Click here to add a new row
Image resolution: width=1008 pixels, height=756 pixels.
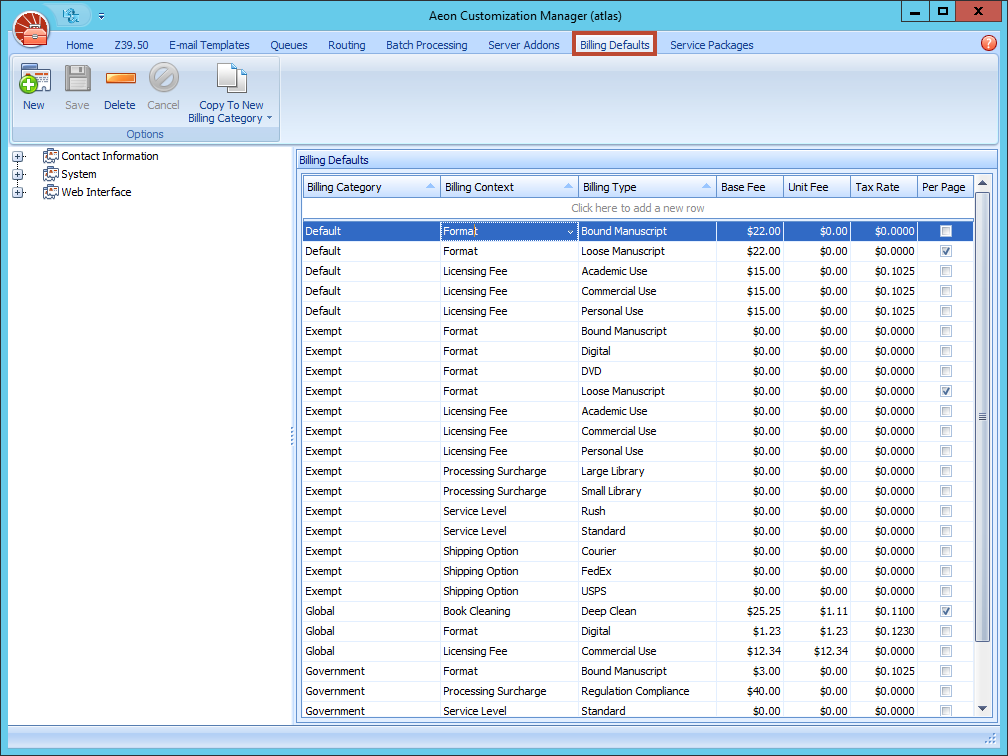tap(637, 207)
